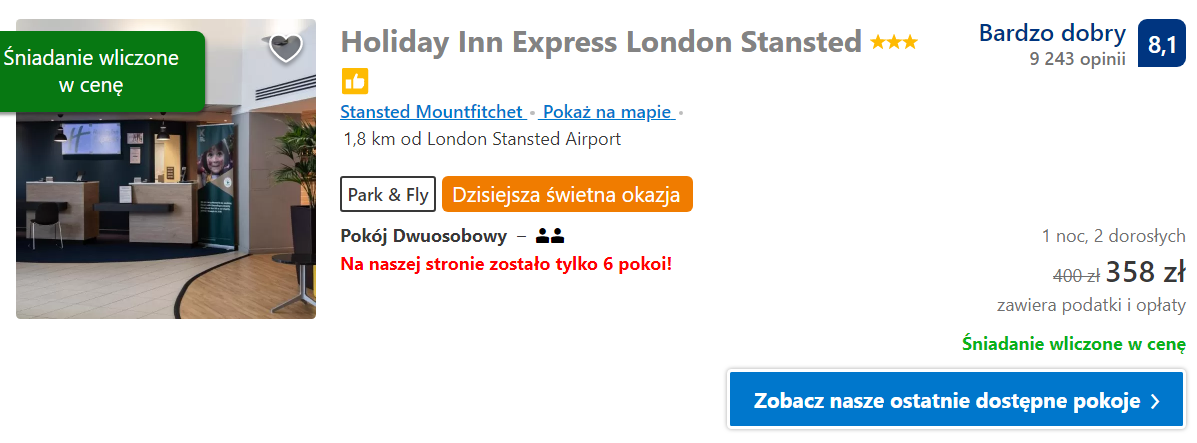Click the heart wishlist icon on the hotel photo
The width and height of the screenshot is (1197, 443).
[285, 48]
